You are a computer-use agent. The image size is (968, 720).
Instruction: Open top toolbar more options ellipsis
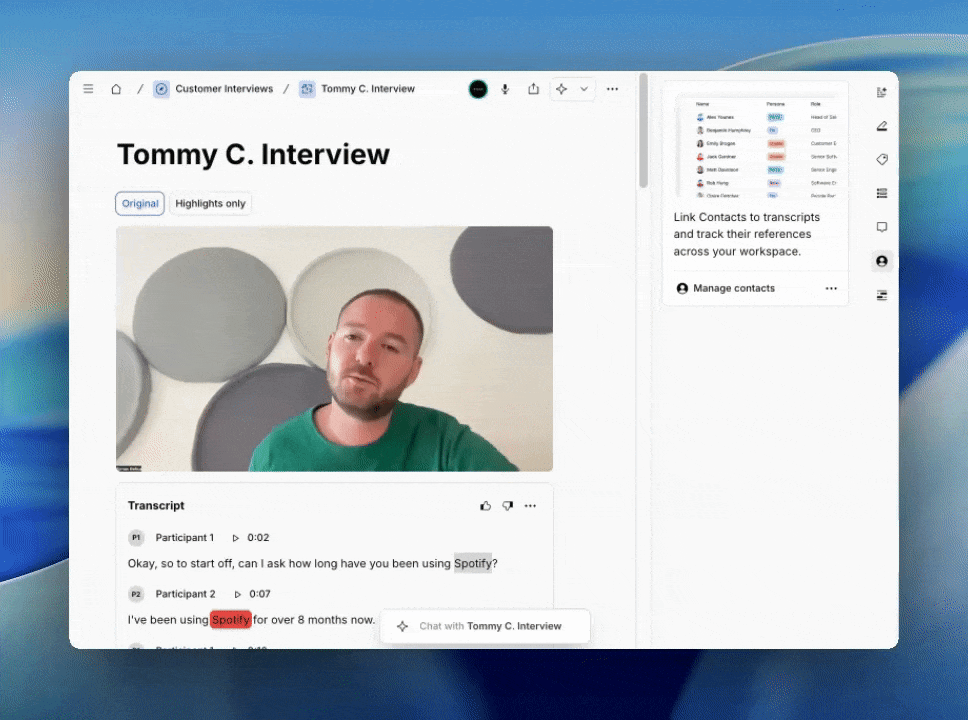(x=612, y=89)
